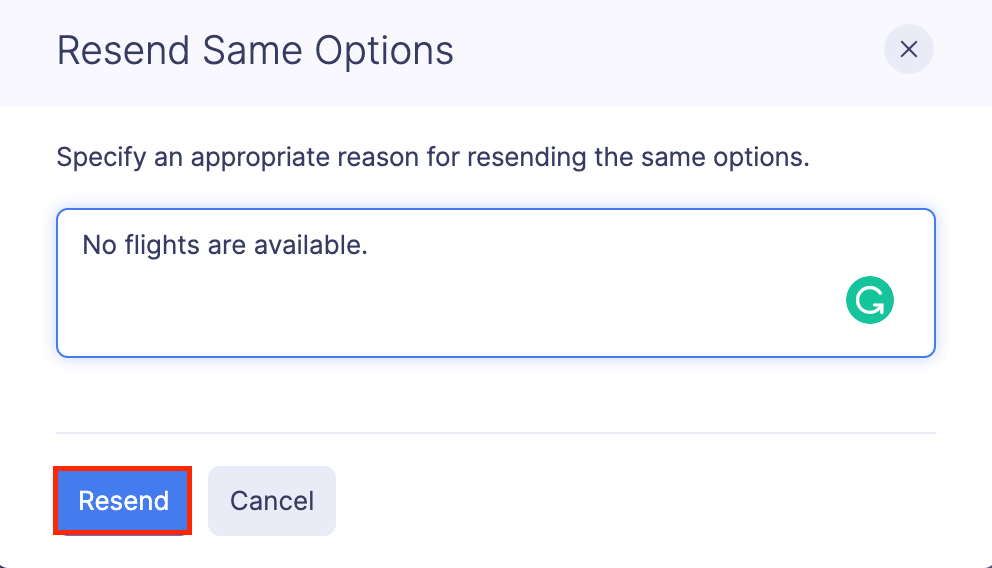Click empty footer area right of Cancel
The height and width of the screenshot is (568, 992).
tap(640, 501)
